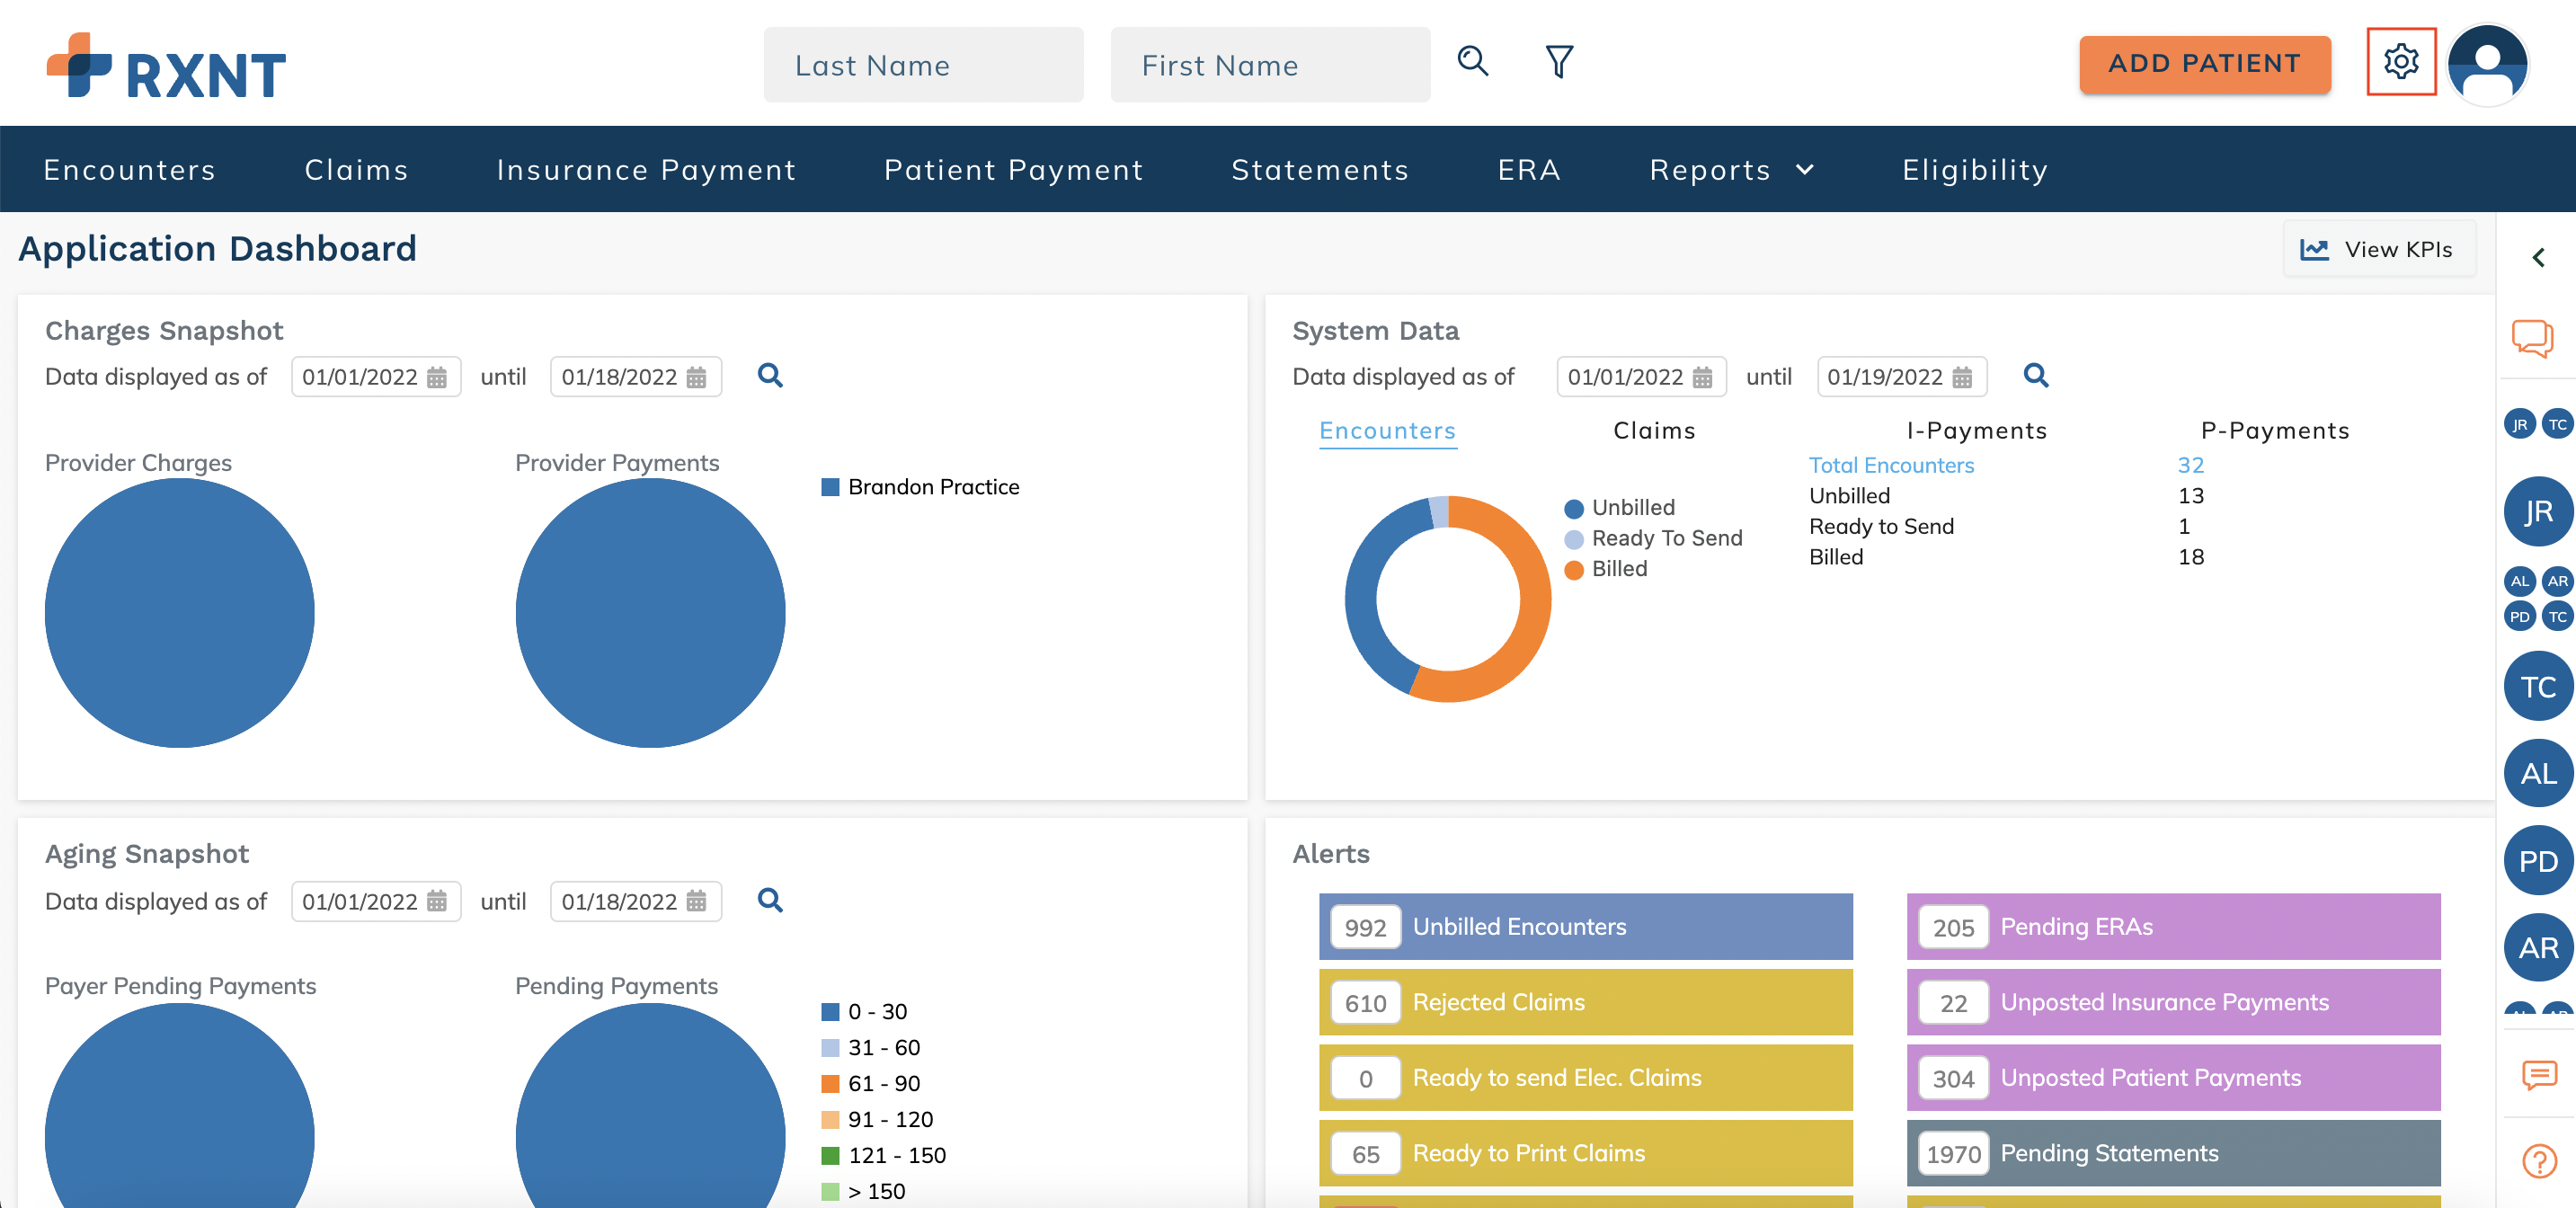2576x1208 pixels.
Task: Click the search magnifying glass icon
Action: coord(1472,61)
